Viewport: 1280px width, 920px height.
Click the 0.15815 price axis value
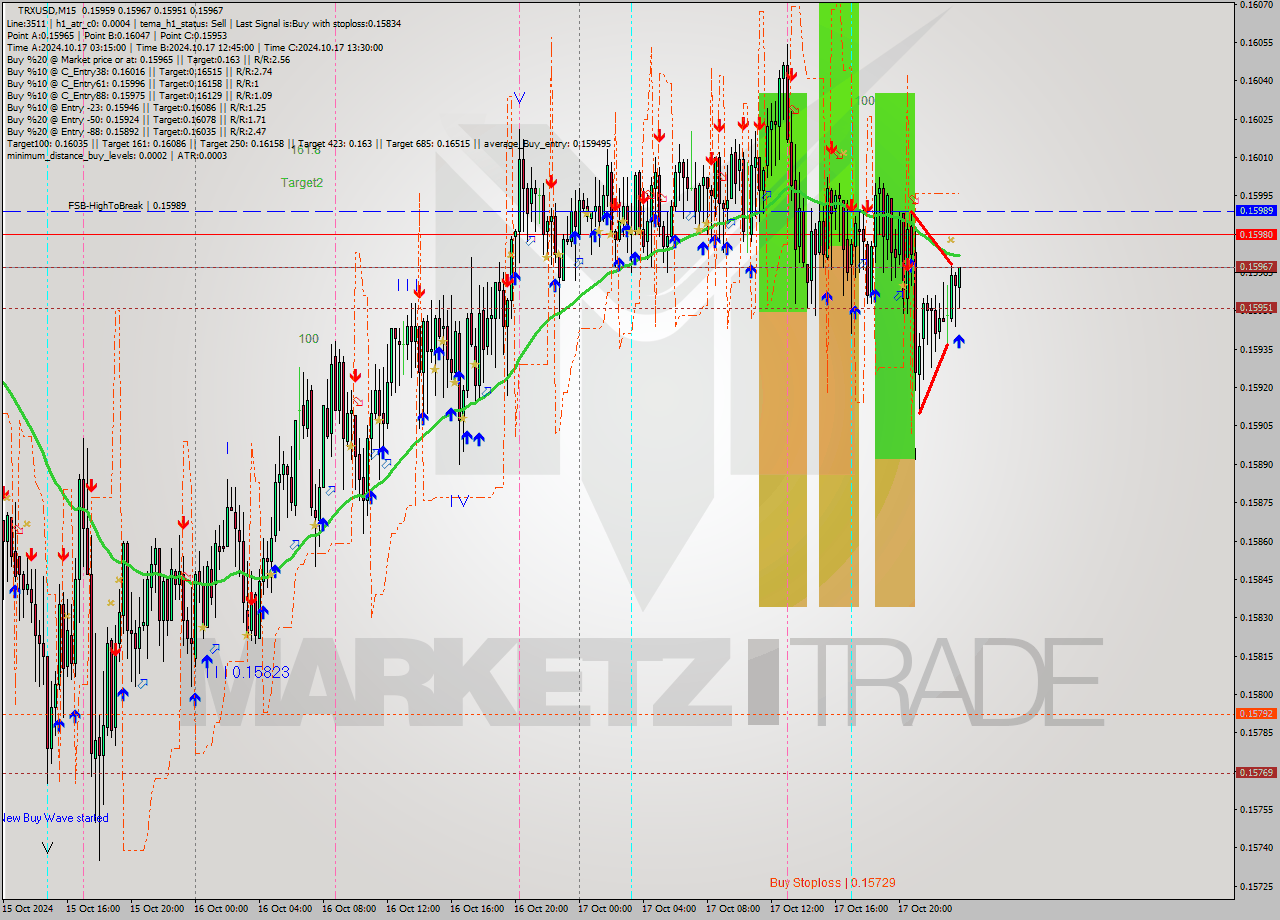coord(1256,657)
